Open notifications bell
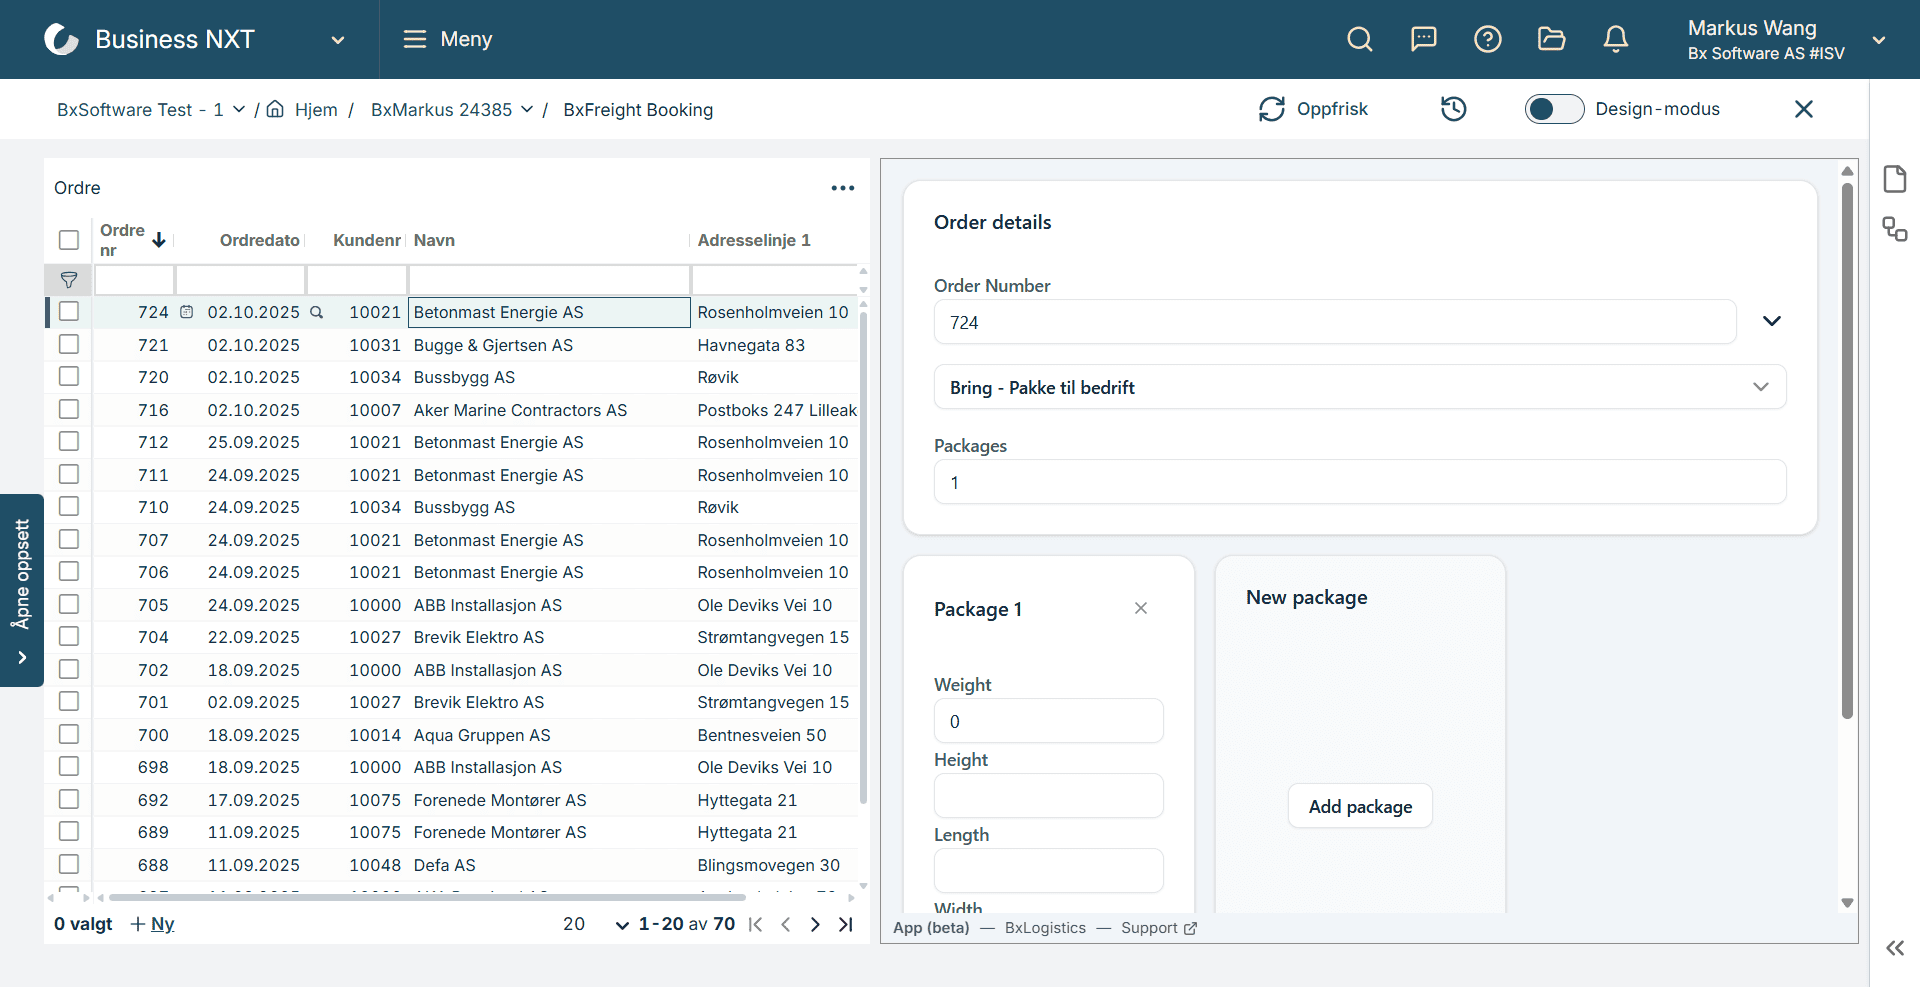1920x987 pixels. pos(1615,39)
